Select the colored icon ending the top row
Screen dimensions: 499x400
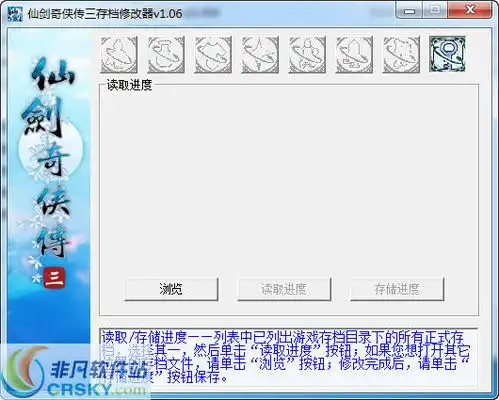[x=447, y=54]
